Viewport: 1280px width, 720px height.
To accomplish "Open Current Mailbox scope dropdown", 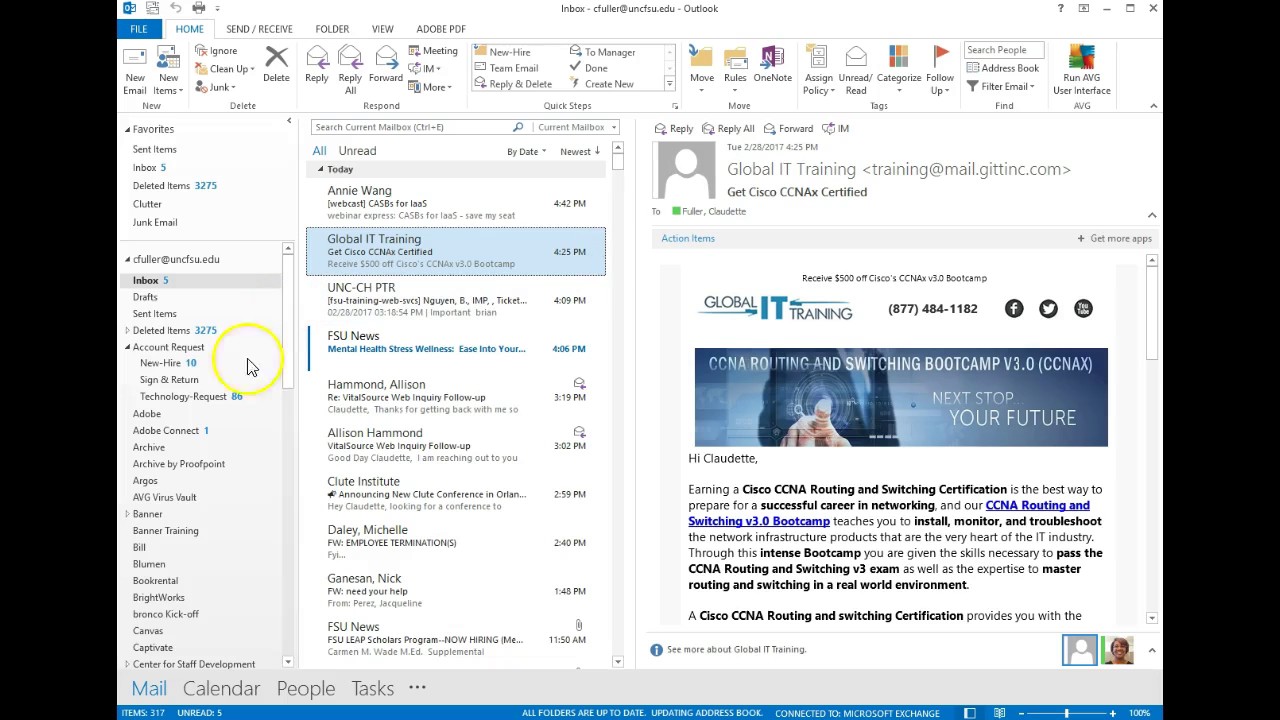I will click(x=576, y=127).
